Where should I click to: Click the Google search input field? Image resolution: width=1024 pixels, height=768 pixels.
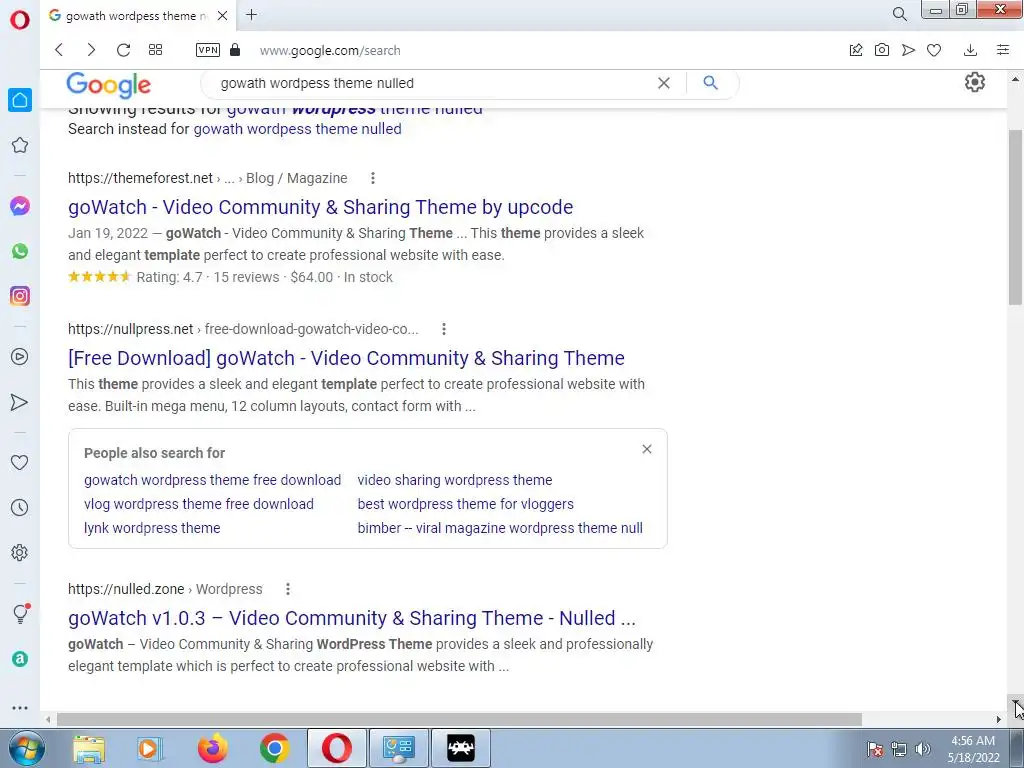click(x=431, y=84)
